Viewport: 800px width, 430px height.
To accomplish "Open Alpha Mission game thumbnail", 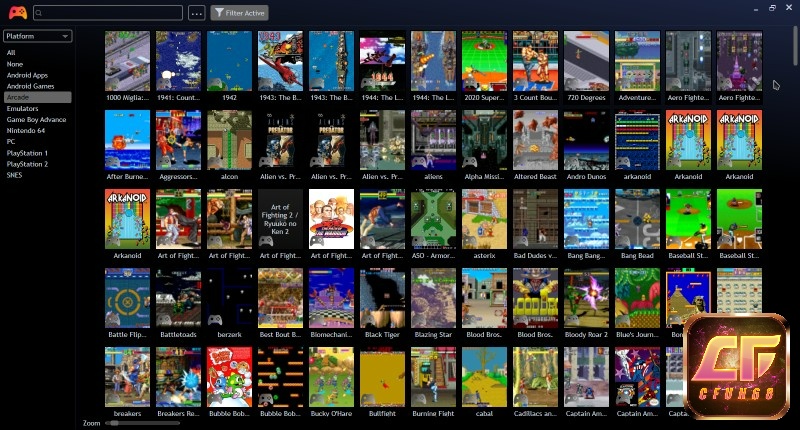I will (484, 140).
